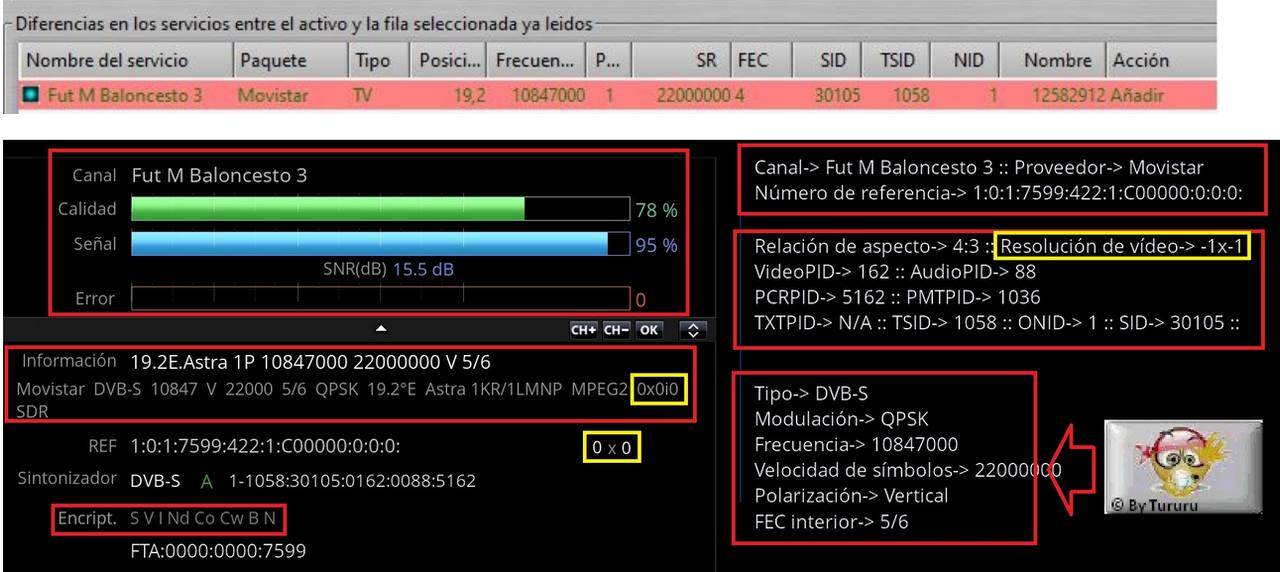The image size is (1280, 572).
Task: Click the tuner string 1-1058:30105:0162:0088:5162
Action: [x=352, y=481]
